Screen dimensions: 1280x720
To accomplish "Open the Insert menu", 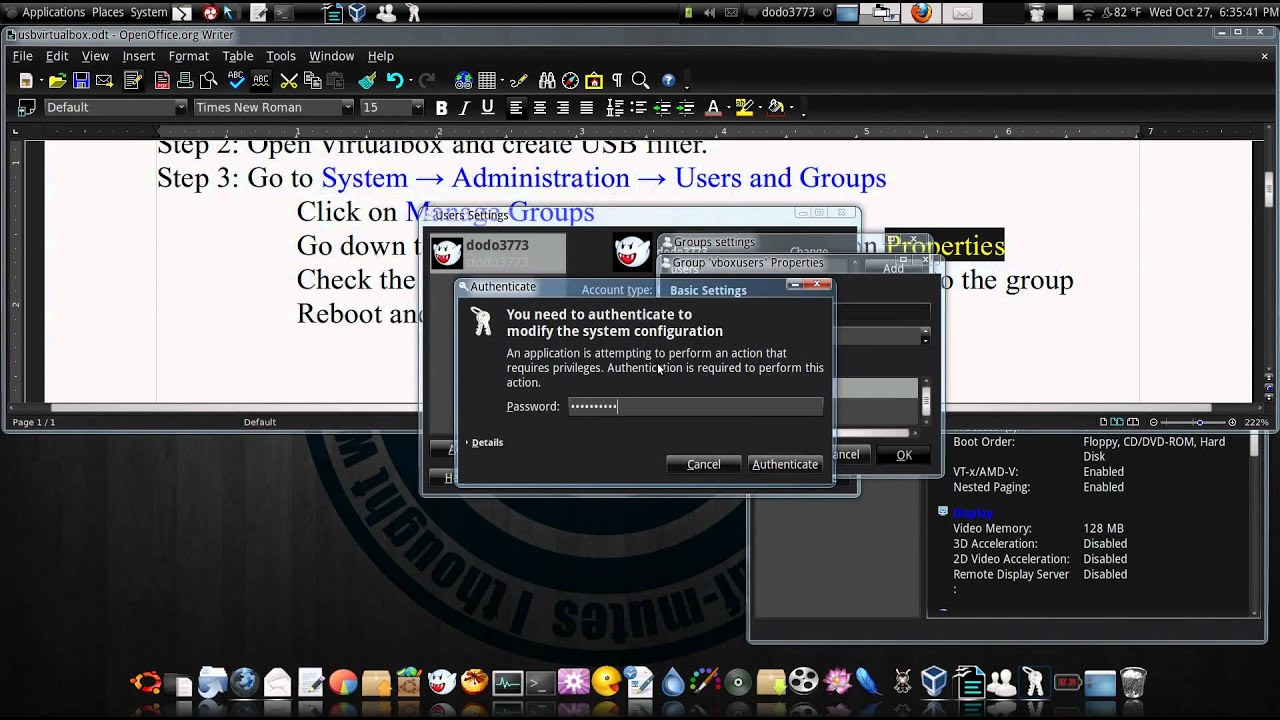I will point(138,56).
